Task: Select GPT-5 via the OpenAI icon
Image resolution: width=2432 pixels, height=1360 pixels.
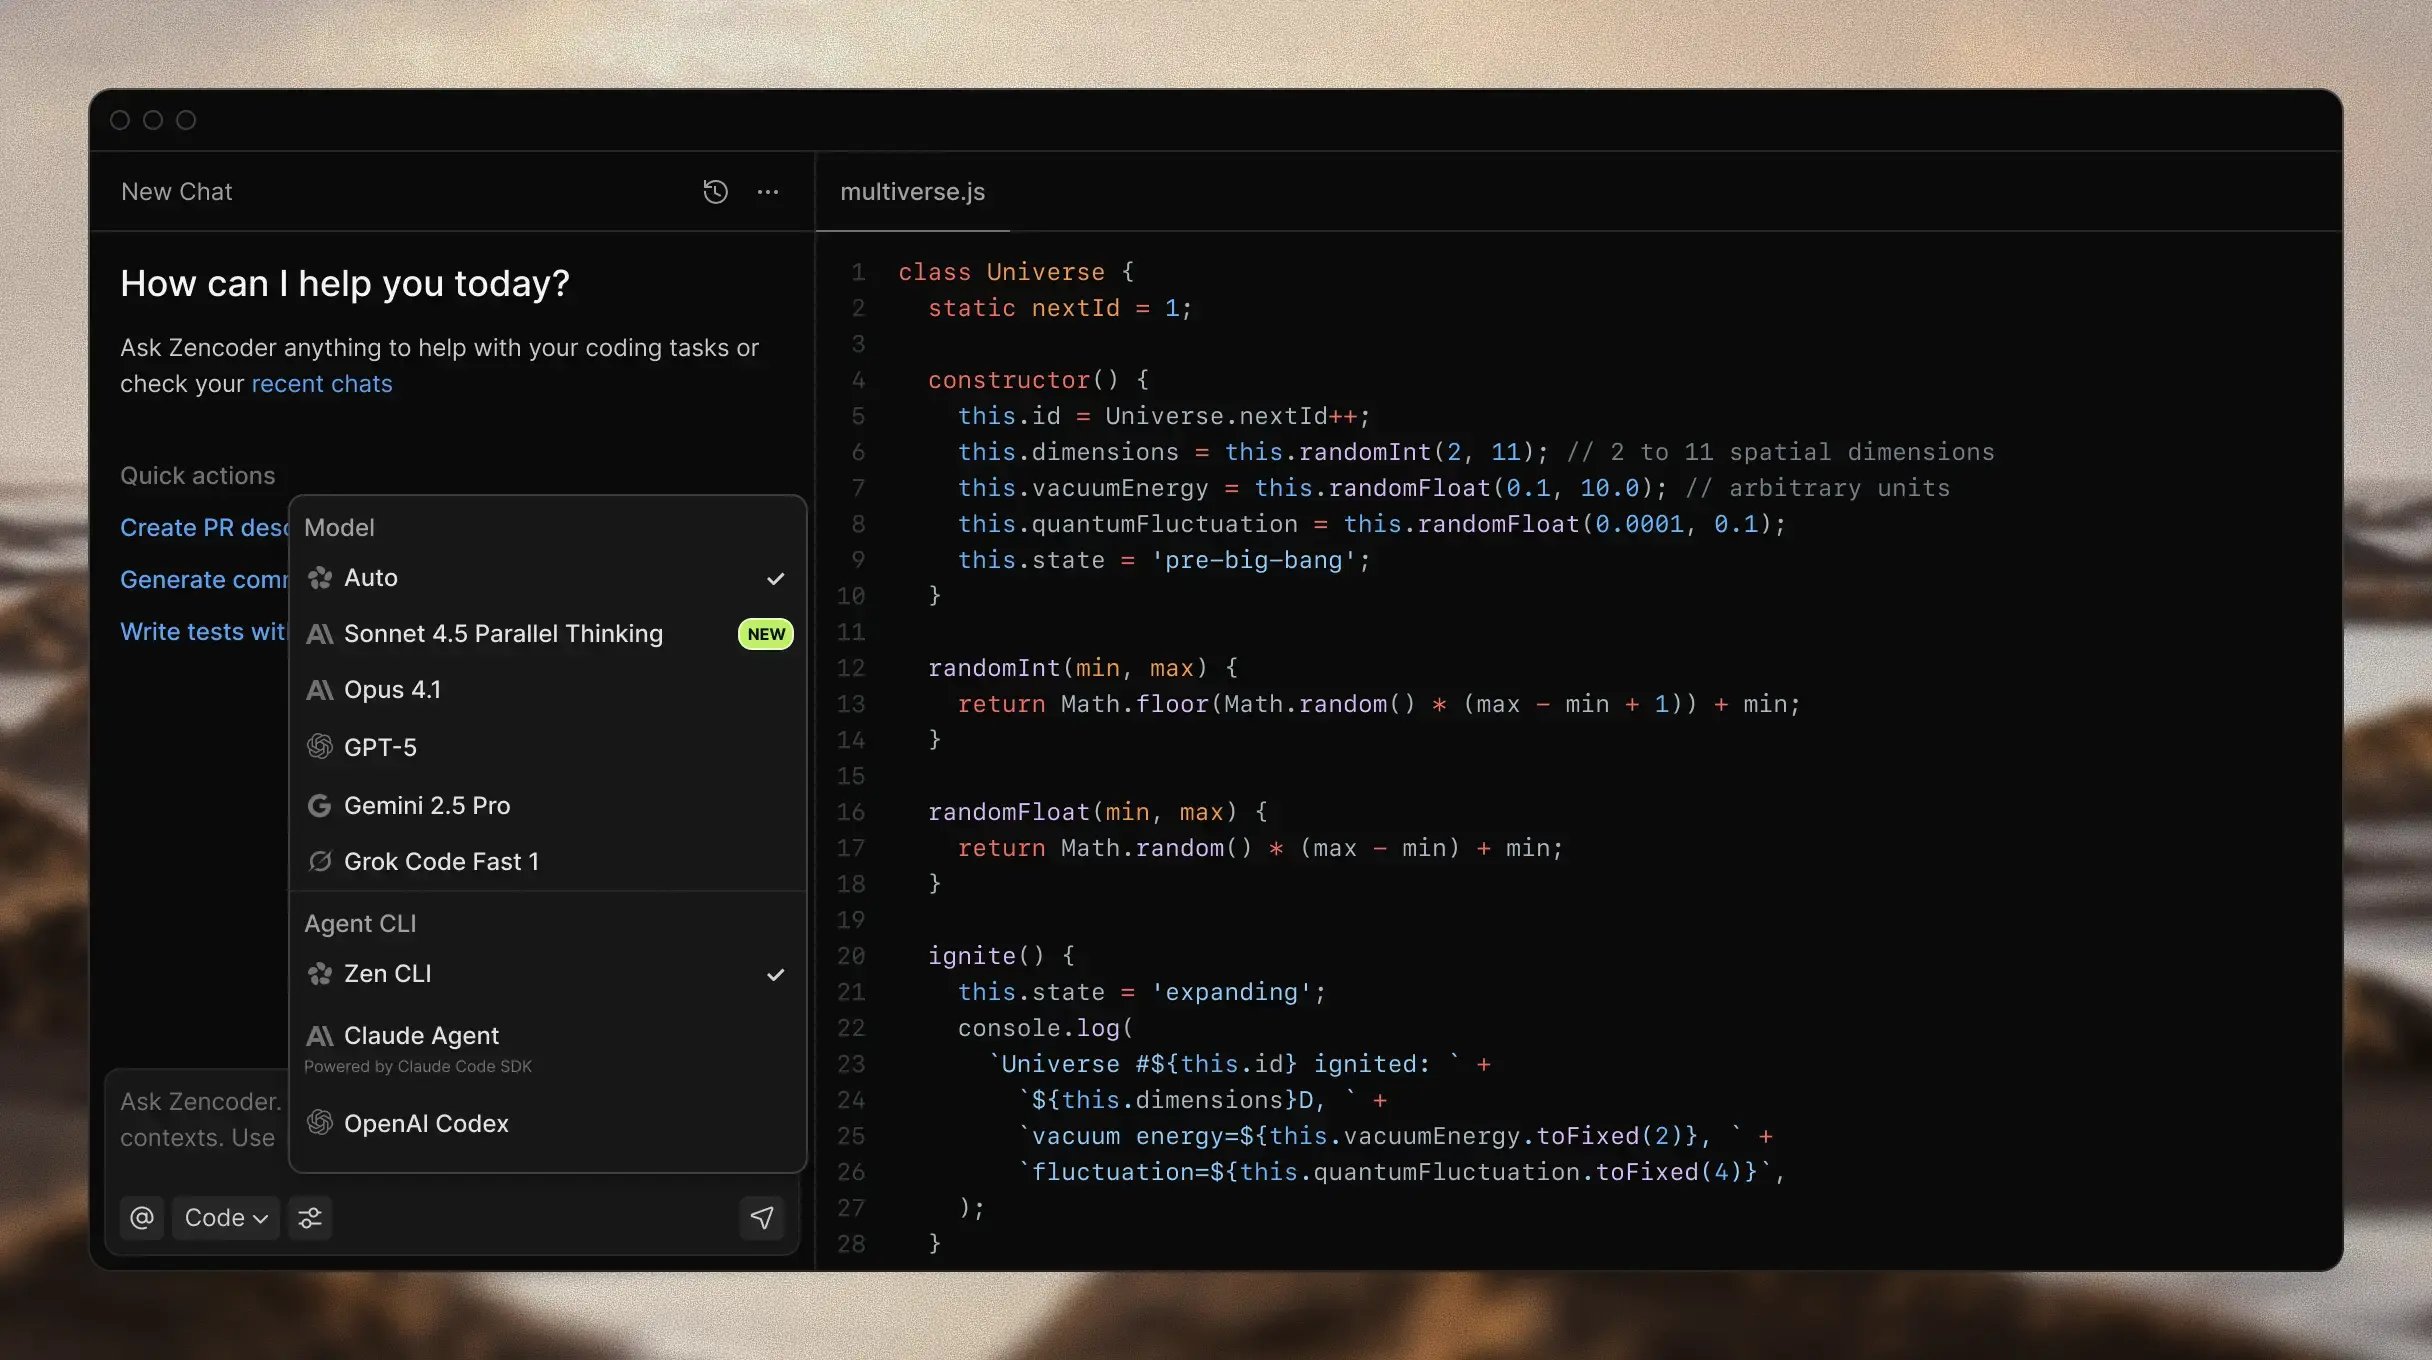Action: [319, 746]
